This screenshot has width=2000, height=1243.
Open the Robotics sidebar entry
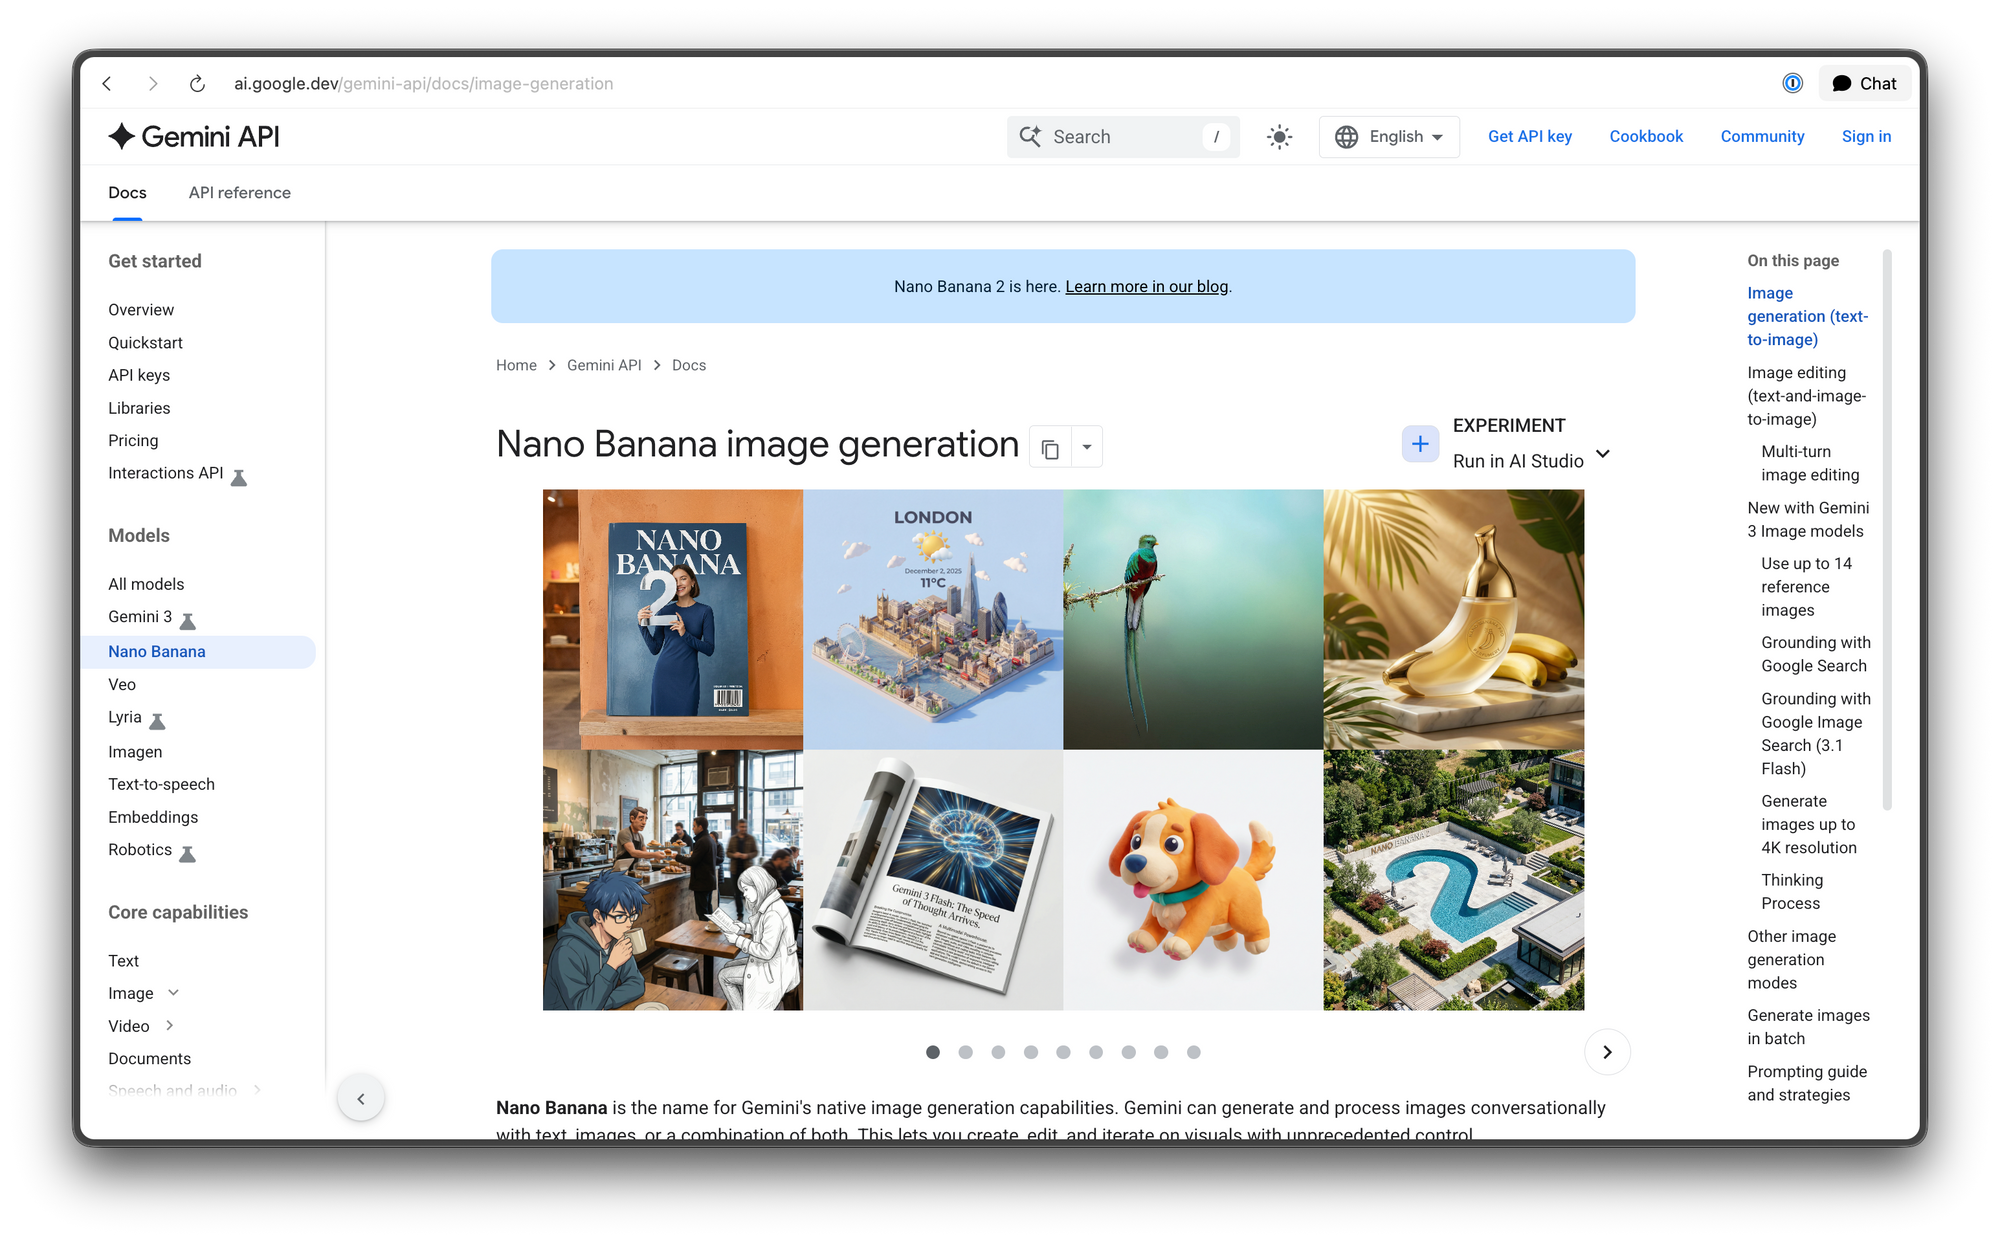(x=140, y=850)
